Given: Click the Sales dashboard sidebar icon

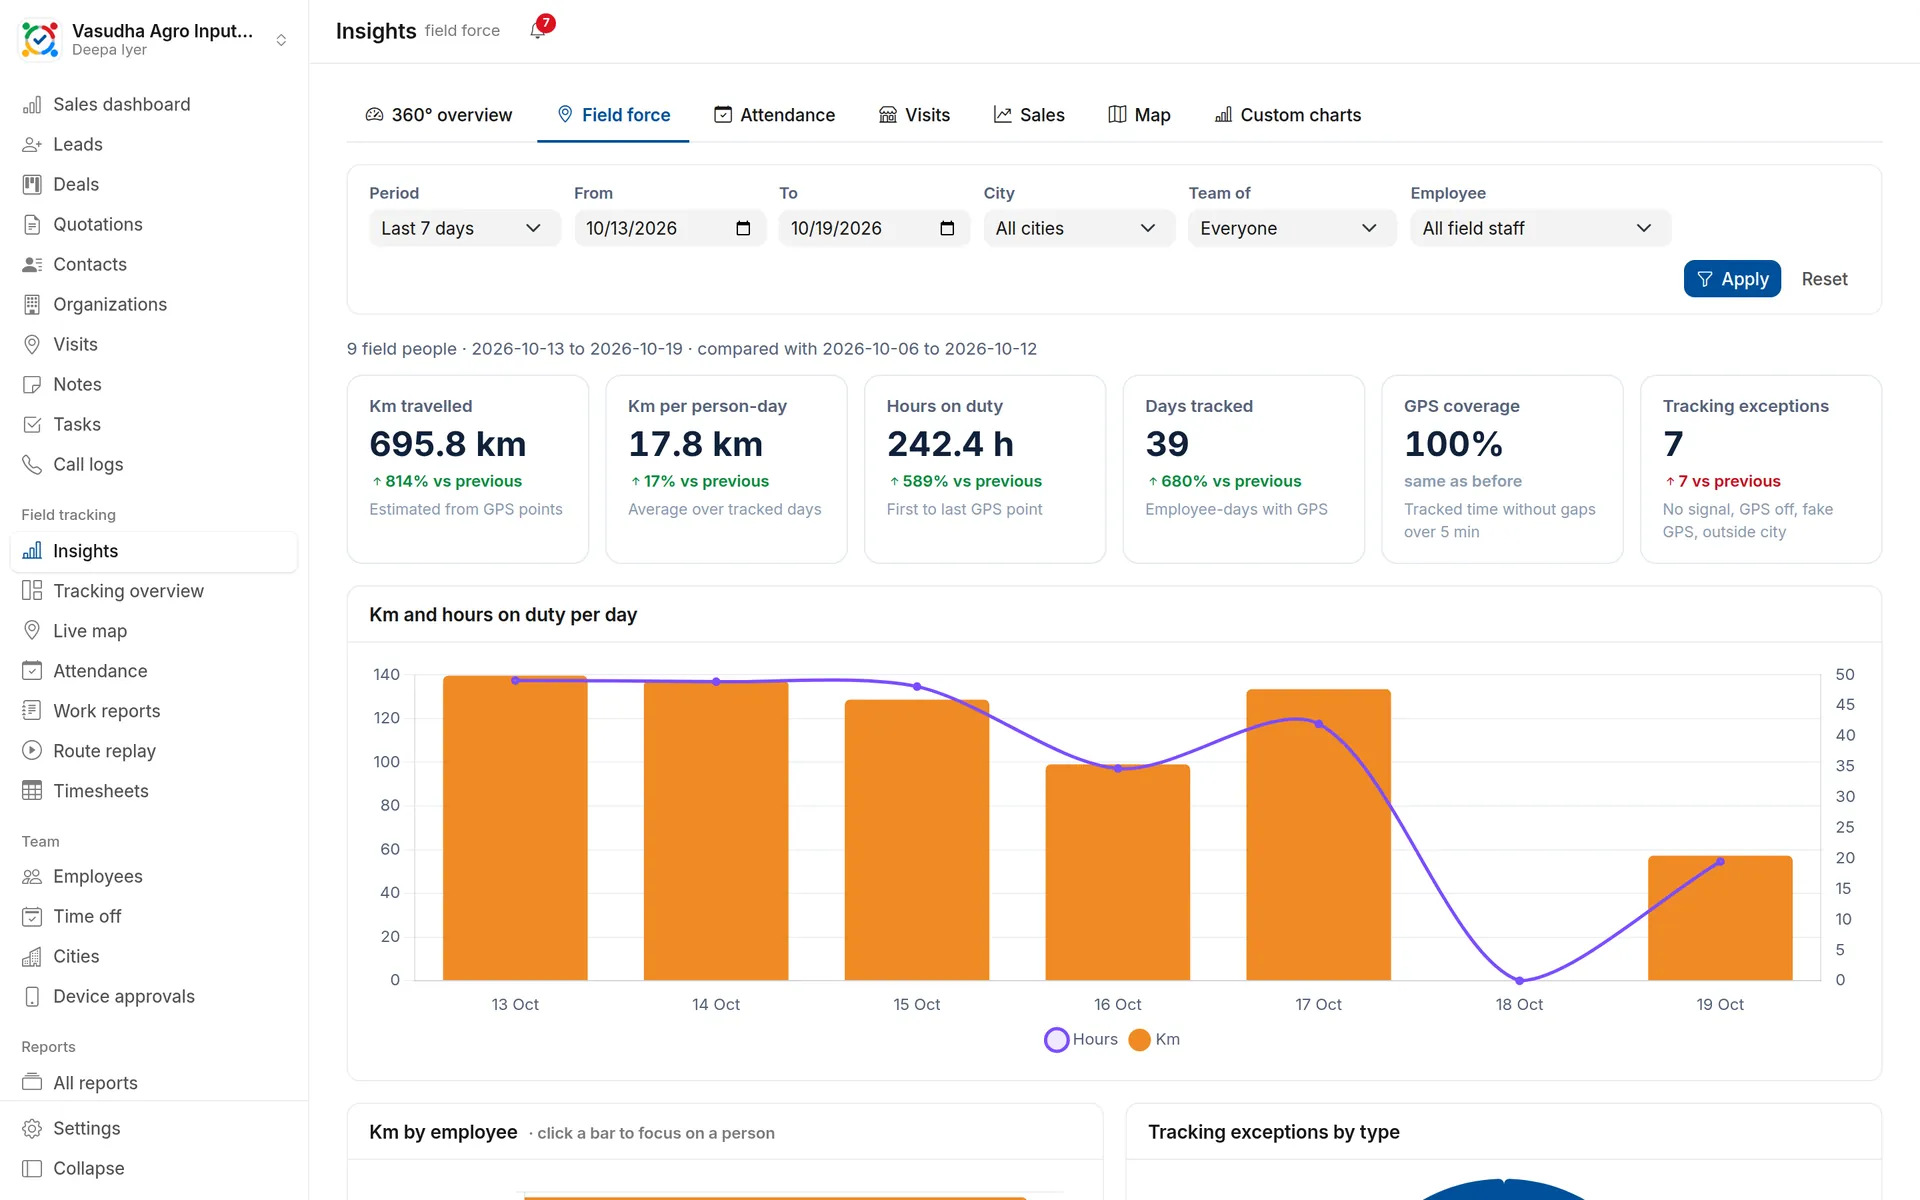Looking at the screenshot, I should coord(32,105).
